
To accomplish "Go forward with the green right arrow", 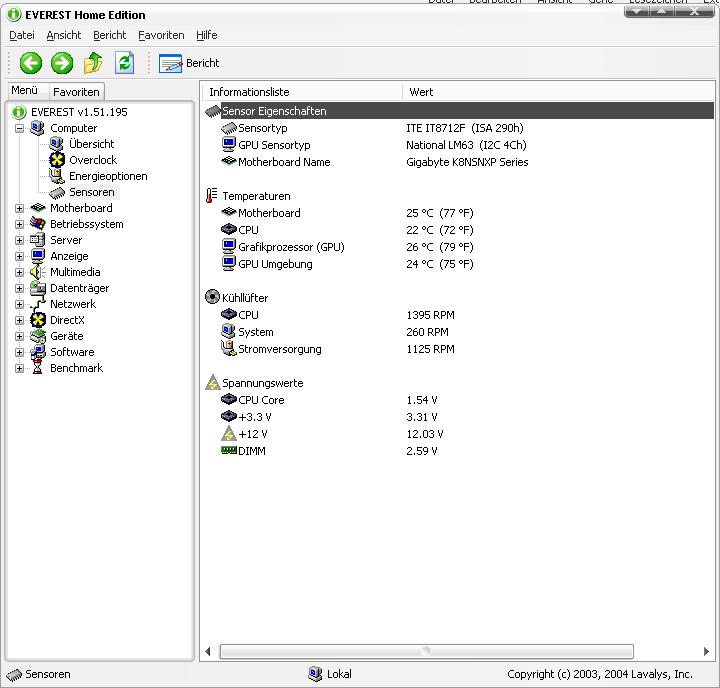I will 62,63.
